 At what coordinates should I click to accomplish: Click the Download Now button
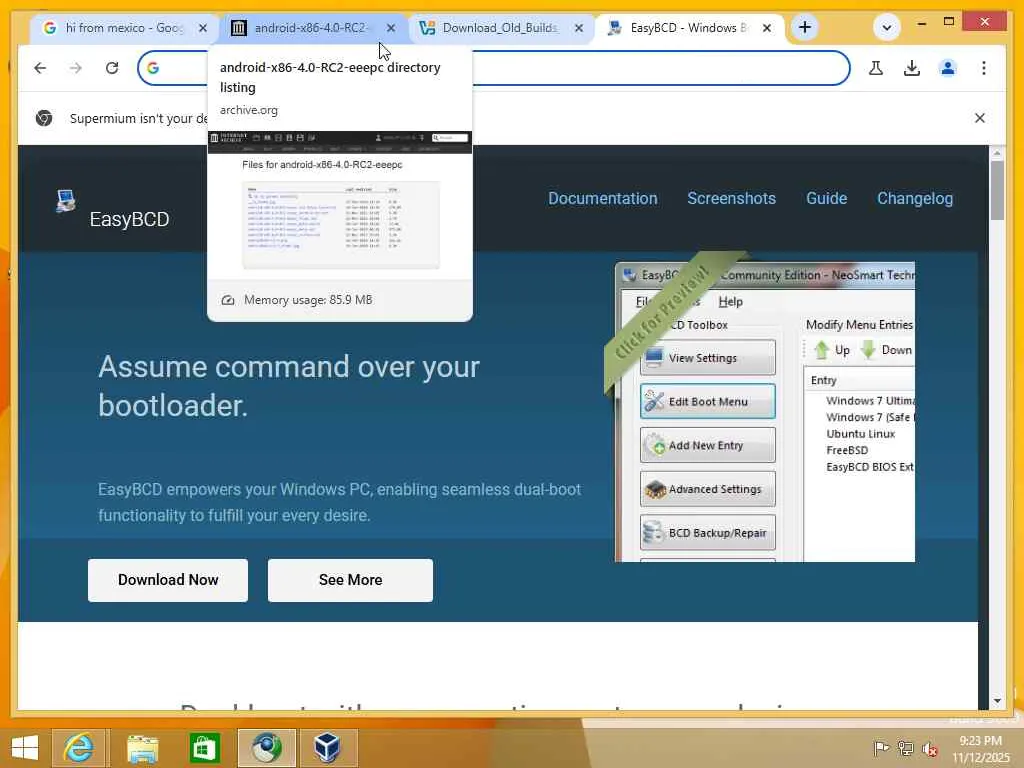[x=168, y=580]
